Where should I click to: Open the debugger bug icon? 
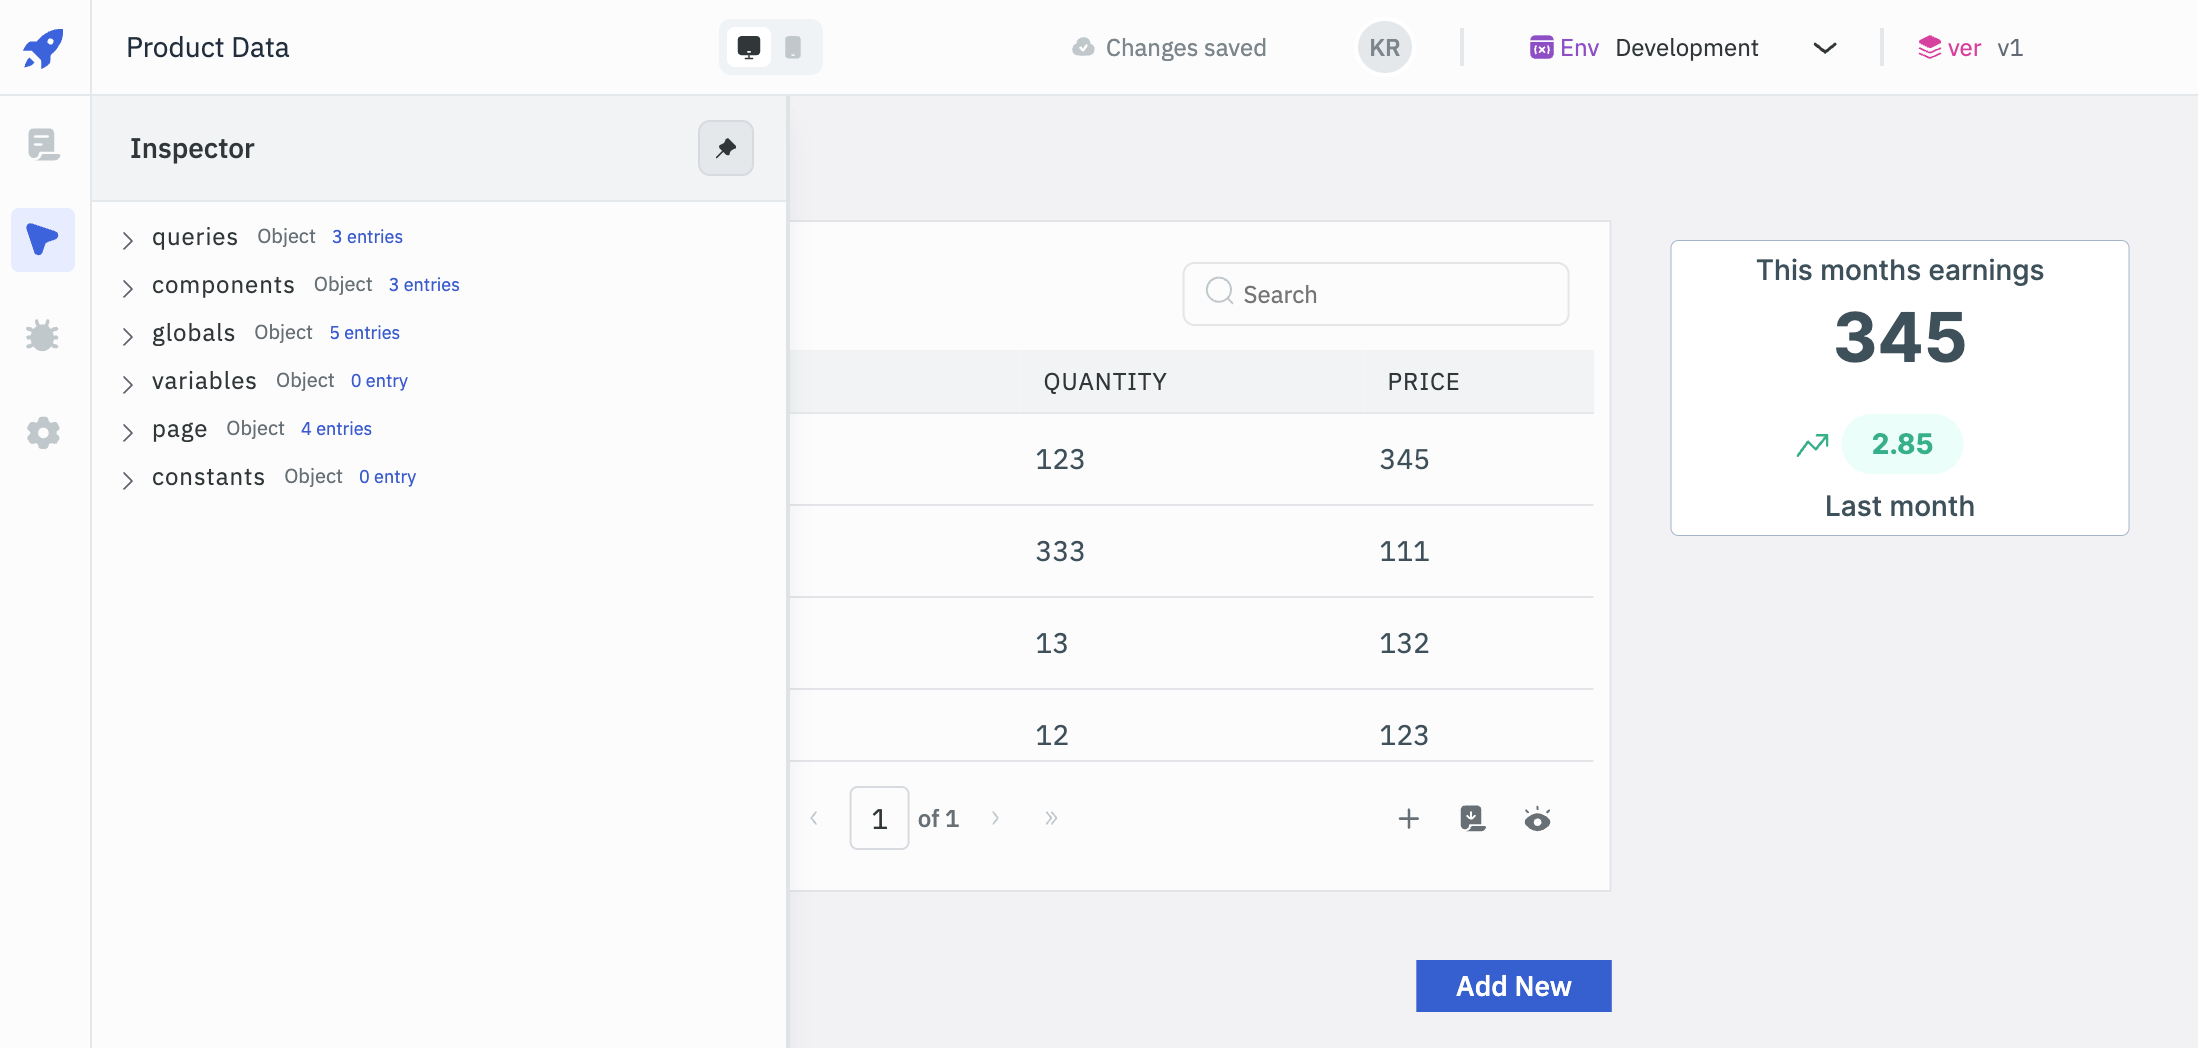pyautogui.click(x=43, y=336)
